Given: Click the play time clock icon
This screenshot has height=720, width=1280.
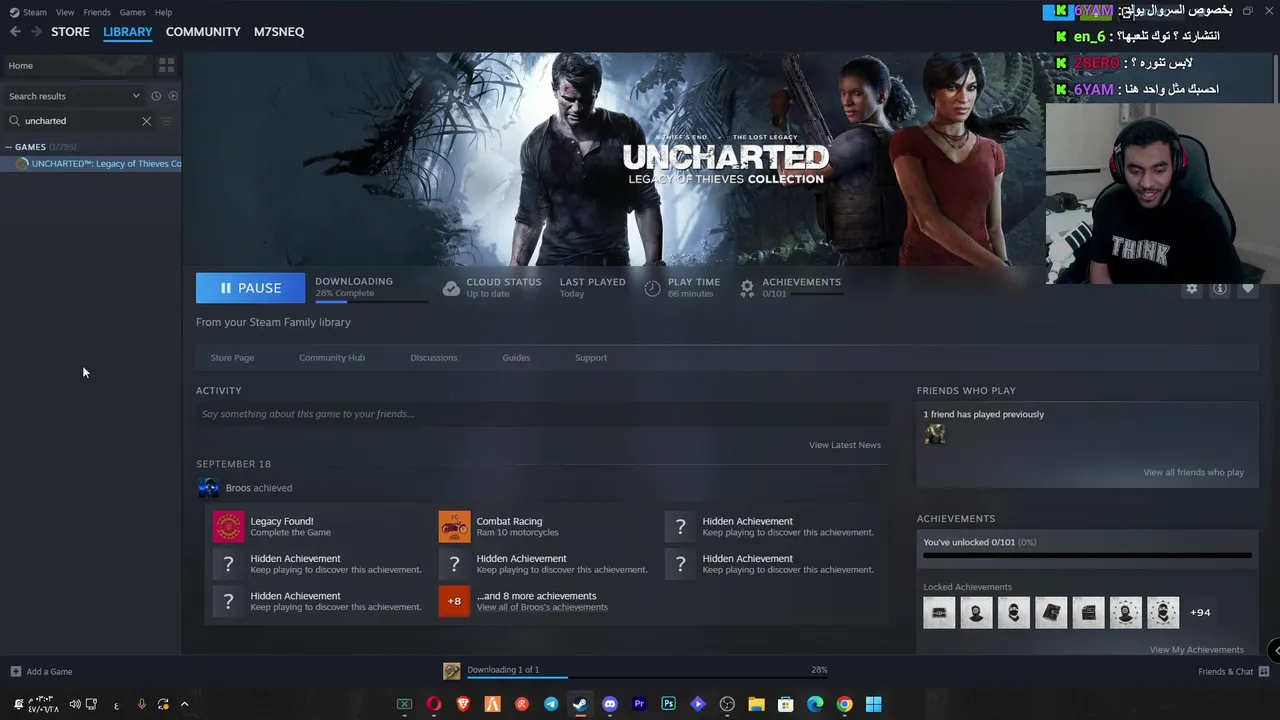Looking at the screenshot, I should coord(652,288).
